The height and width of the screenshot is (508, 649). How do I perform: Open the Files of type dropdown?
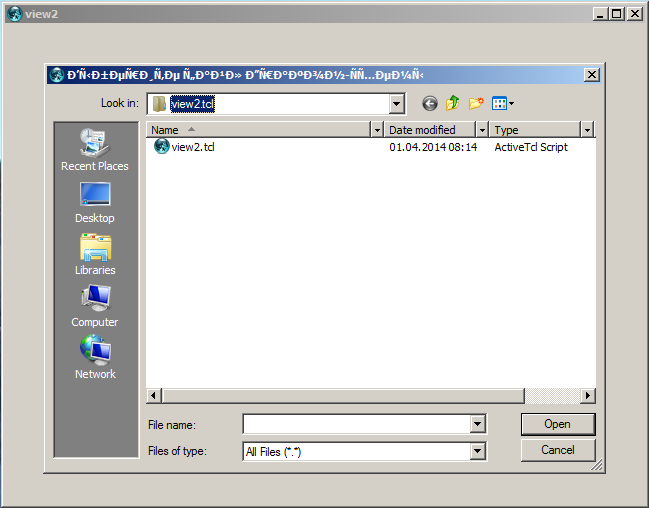[477, 451]
